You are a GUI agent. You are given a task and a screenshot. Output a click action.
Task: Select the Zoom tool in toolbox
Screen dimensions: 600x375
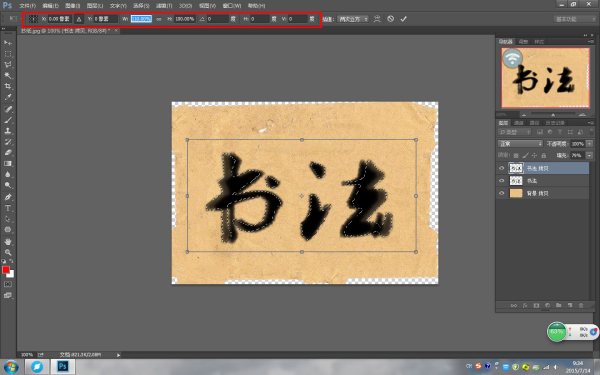coord(8,252)
